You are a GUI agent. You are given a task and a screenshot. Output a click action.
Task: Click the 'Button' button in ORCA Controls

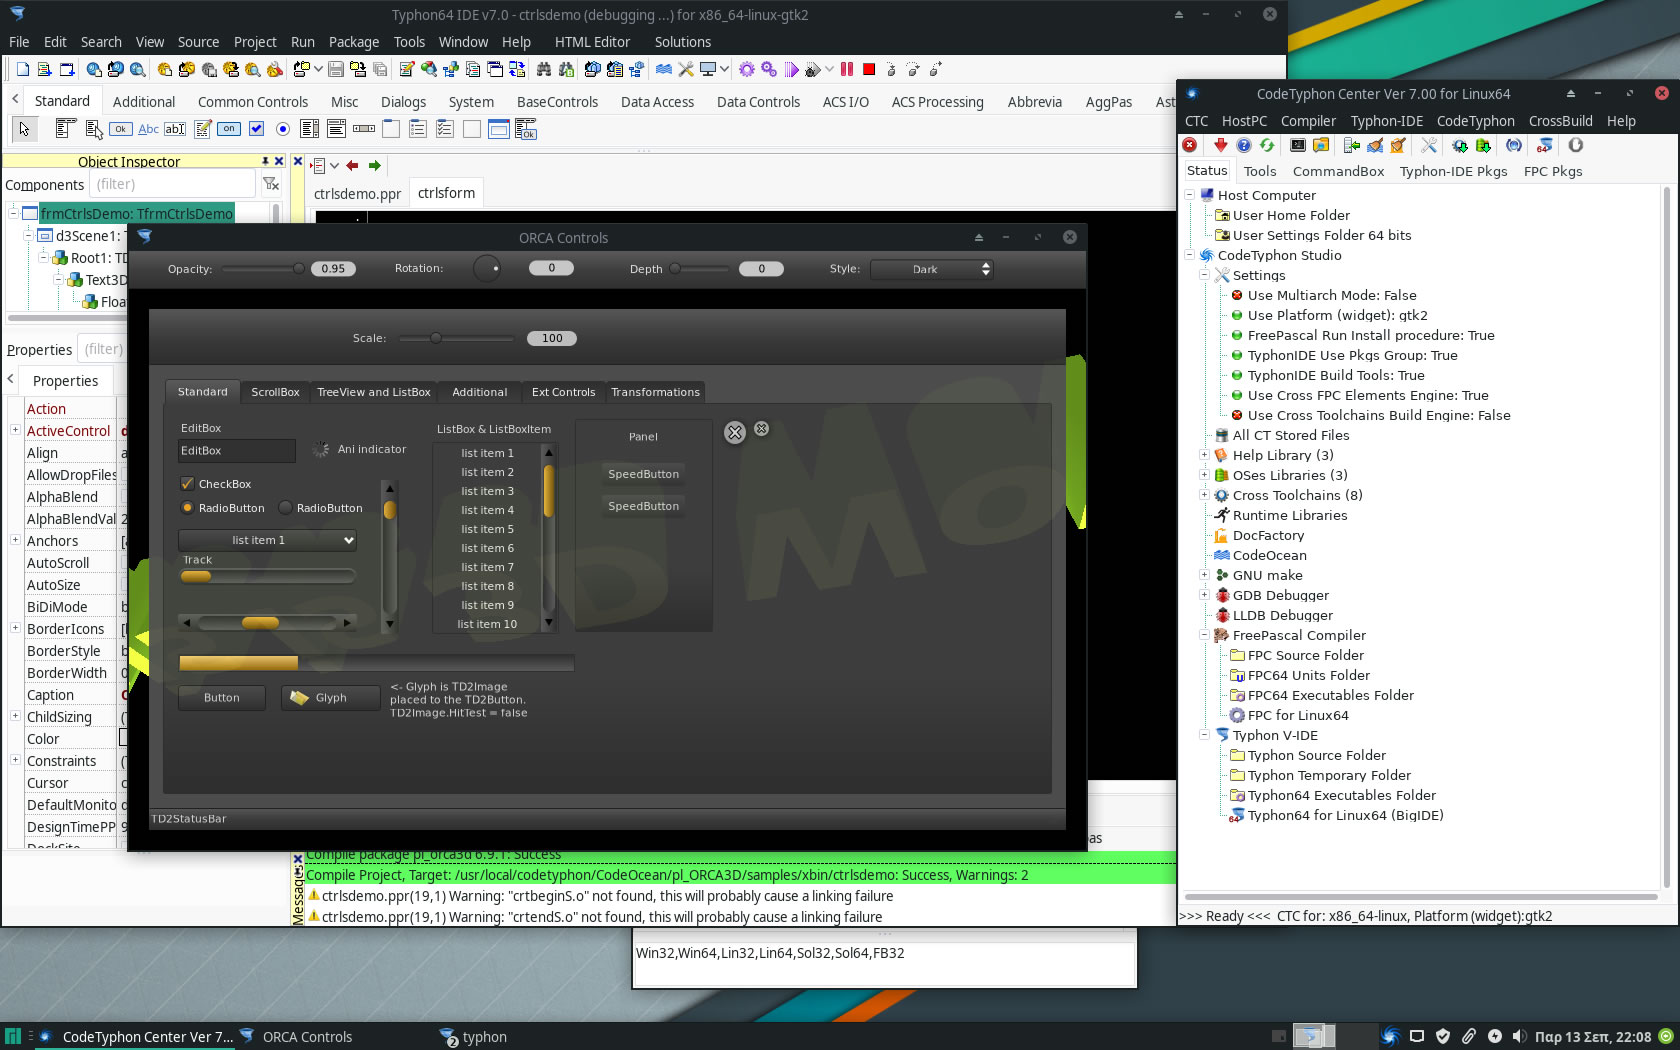click(x=222, y=698)
